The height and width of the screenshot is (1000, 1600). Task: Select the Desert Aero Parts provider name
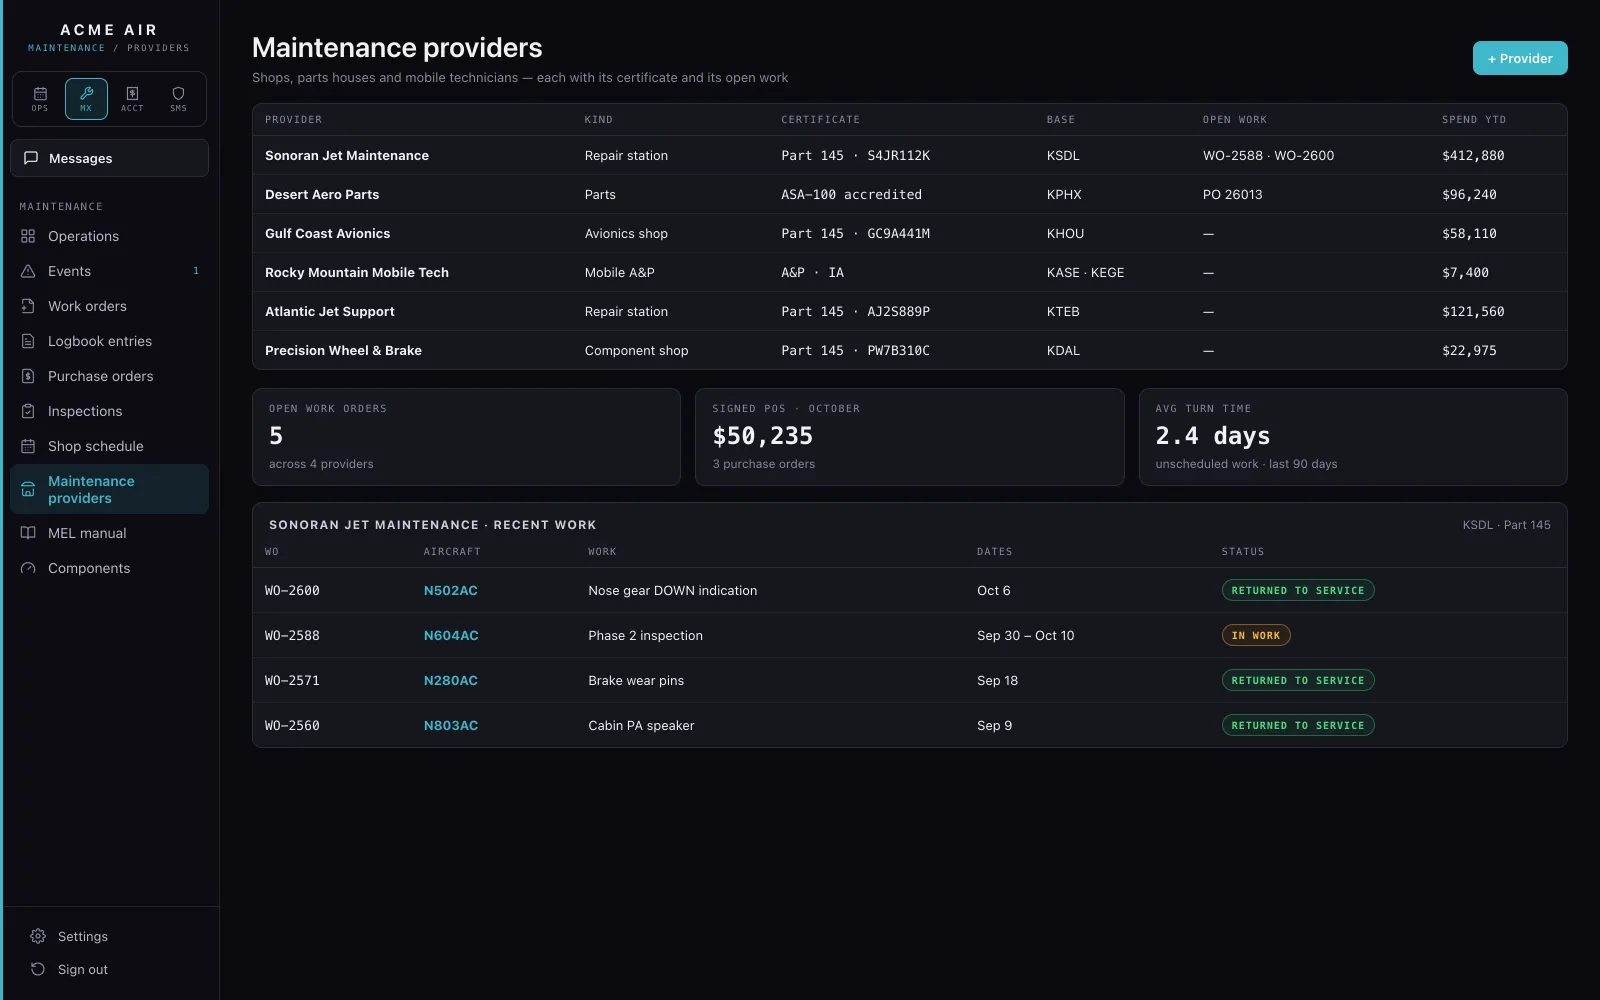point(322,194)
